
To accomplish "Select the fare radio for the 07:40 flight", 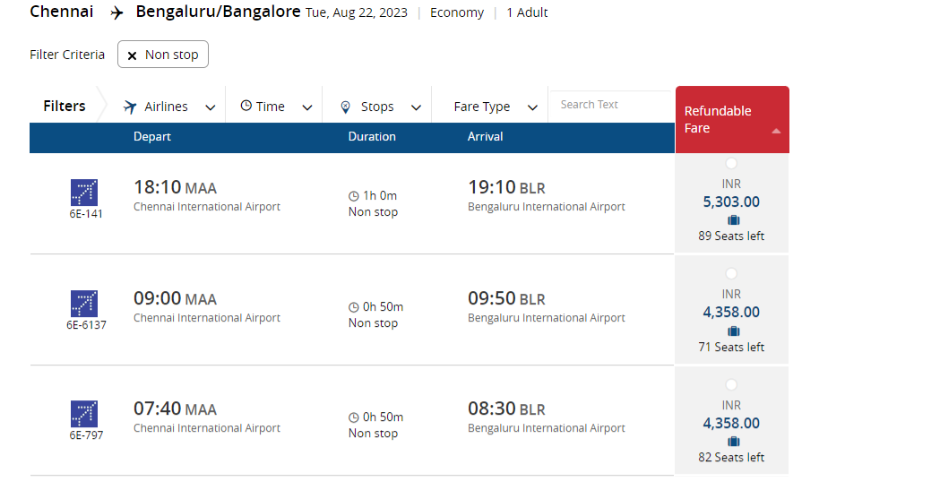I will pos(731,384).
